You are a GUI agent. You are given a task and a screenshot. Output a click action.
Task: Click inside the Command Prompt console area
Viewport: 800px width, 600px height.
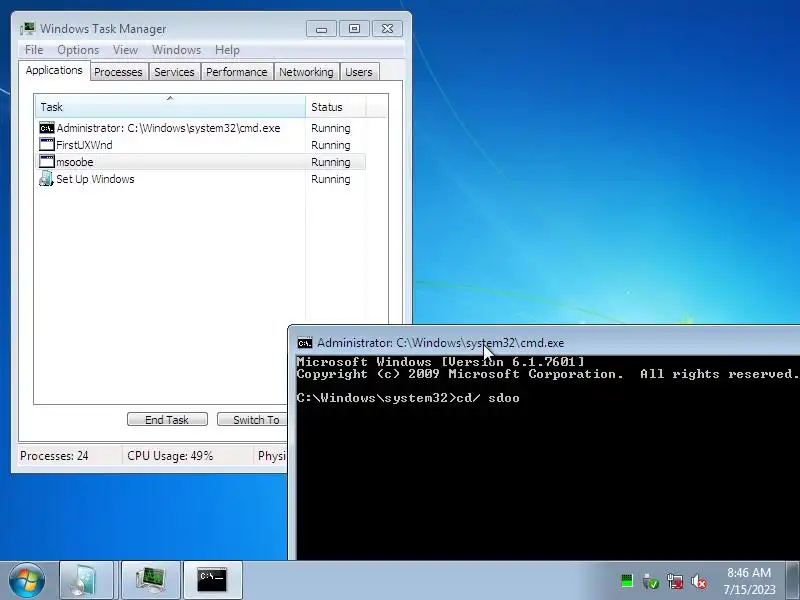coord(547,457)
